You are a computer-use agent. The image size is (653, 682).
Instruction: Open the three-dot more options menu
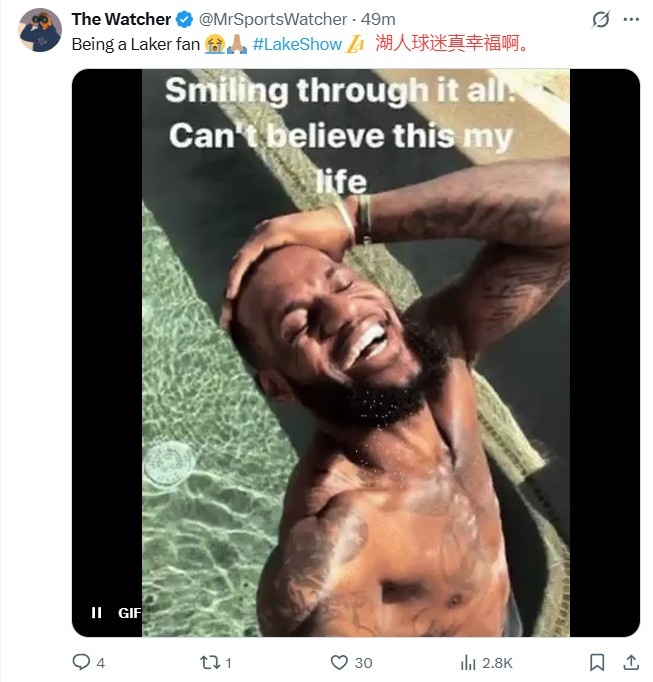pos(631,19)
